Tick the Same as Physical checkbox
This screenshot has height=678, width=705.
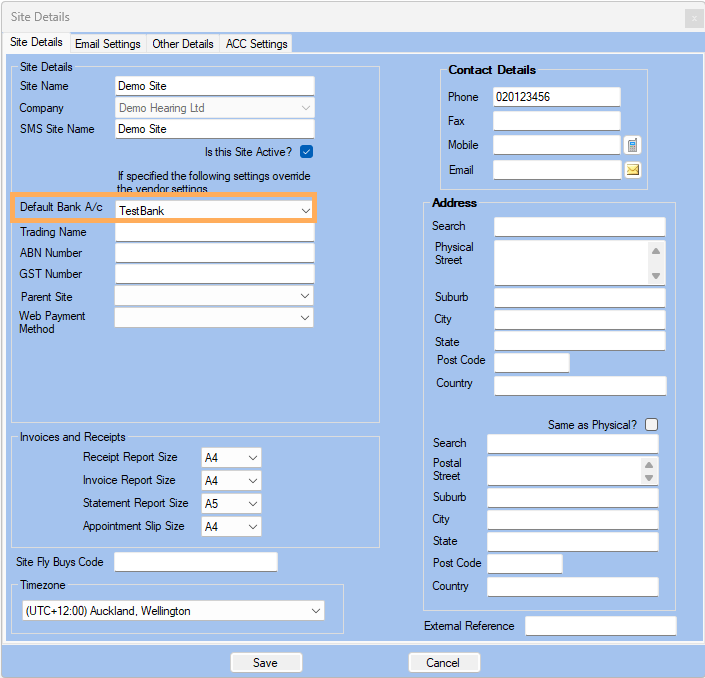coord(652,425)
